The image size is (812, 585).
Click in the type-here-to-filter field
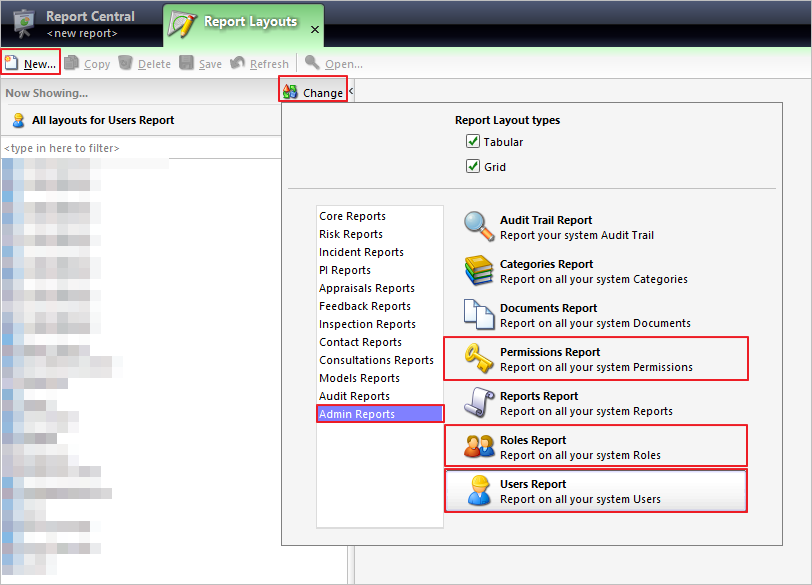point(141,148)
